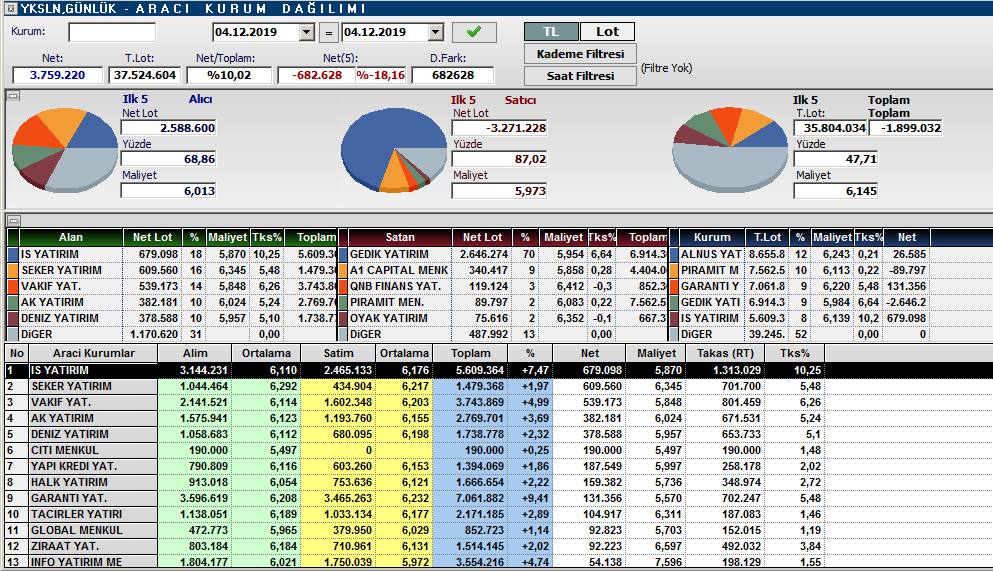The height and width of the screenshot is (571, 993).
Task: Click the buyers (Alıcı) pie chart
Action: click(x=65, y=149)
